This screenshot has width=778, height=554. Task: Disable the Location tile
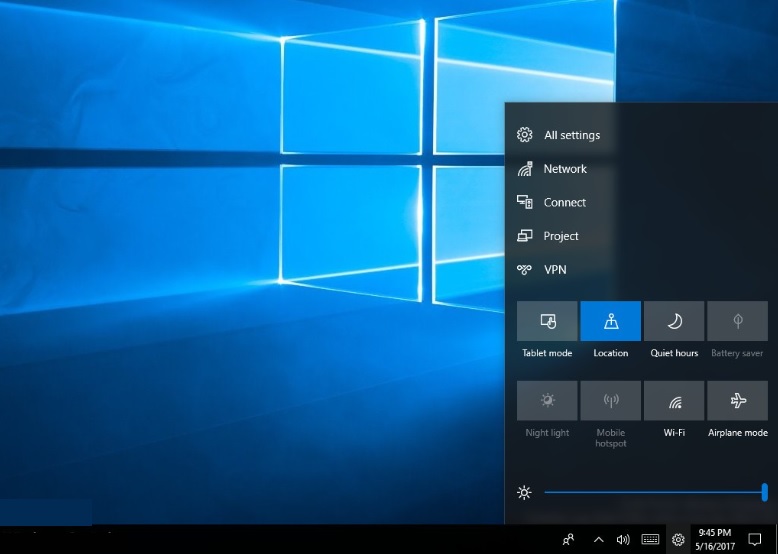[610, 321]
